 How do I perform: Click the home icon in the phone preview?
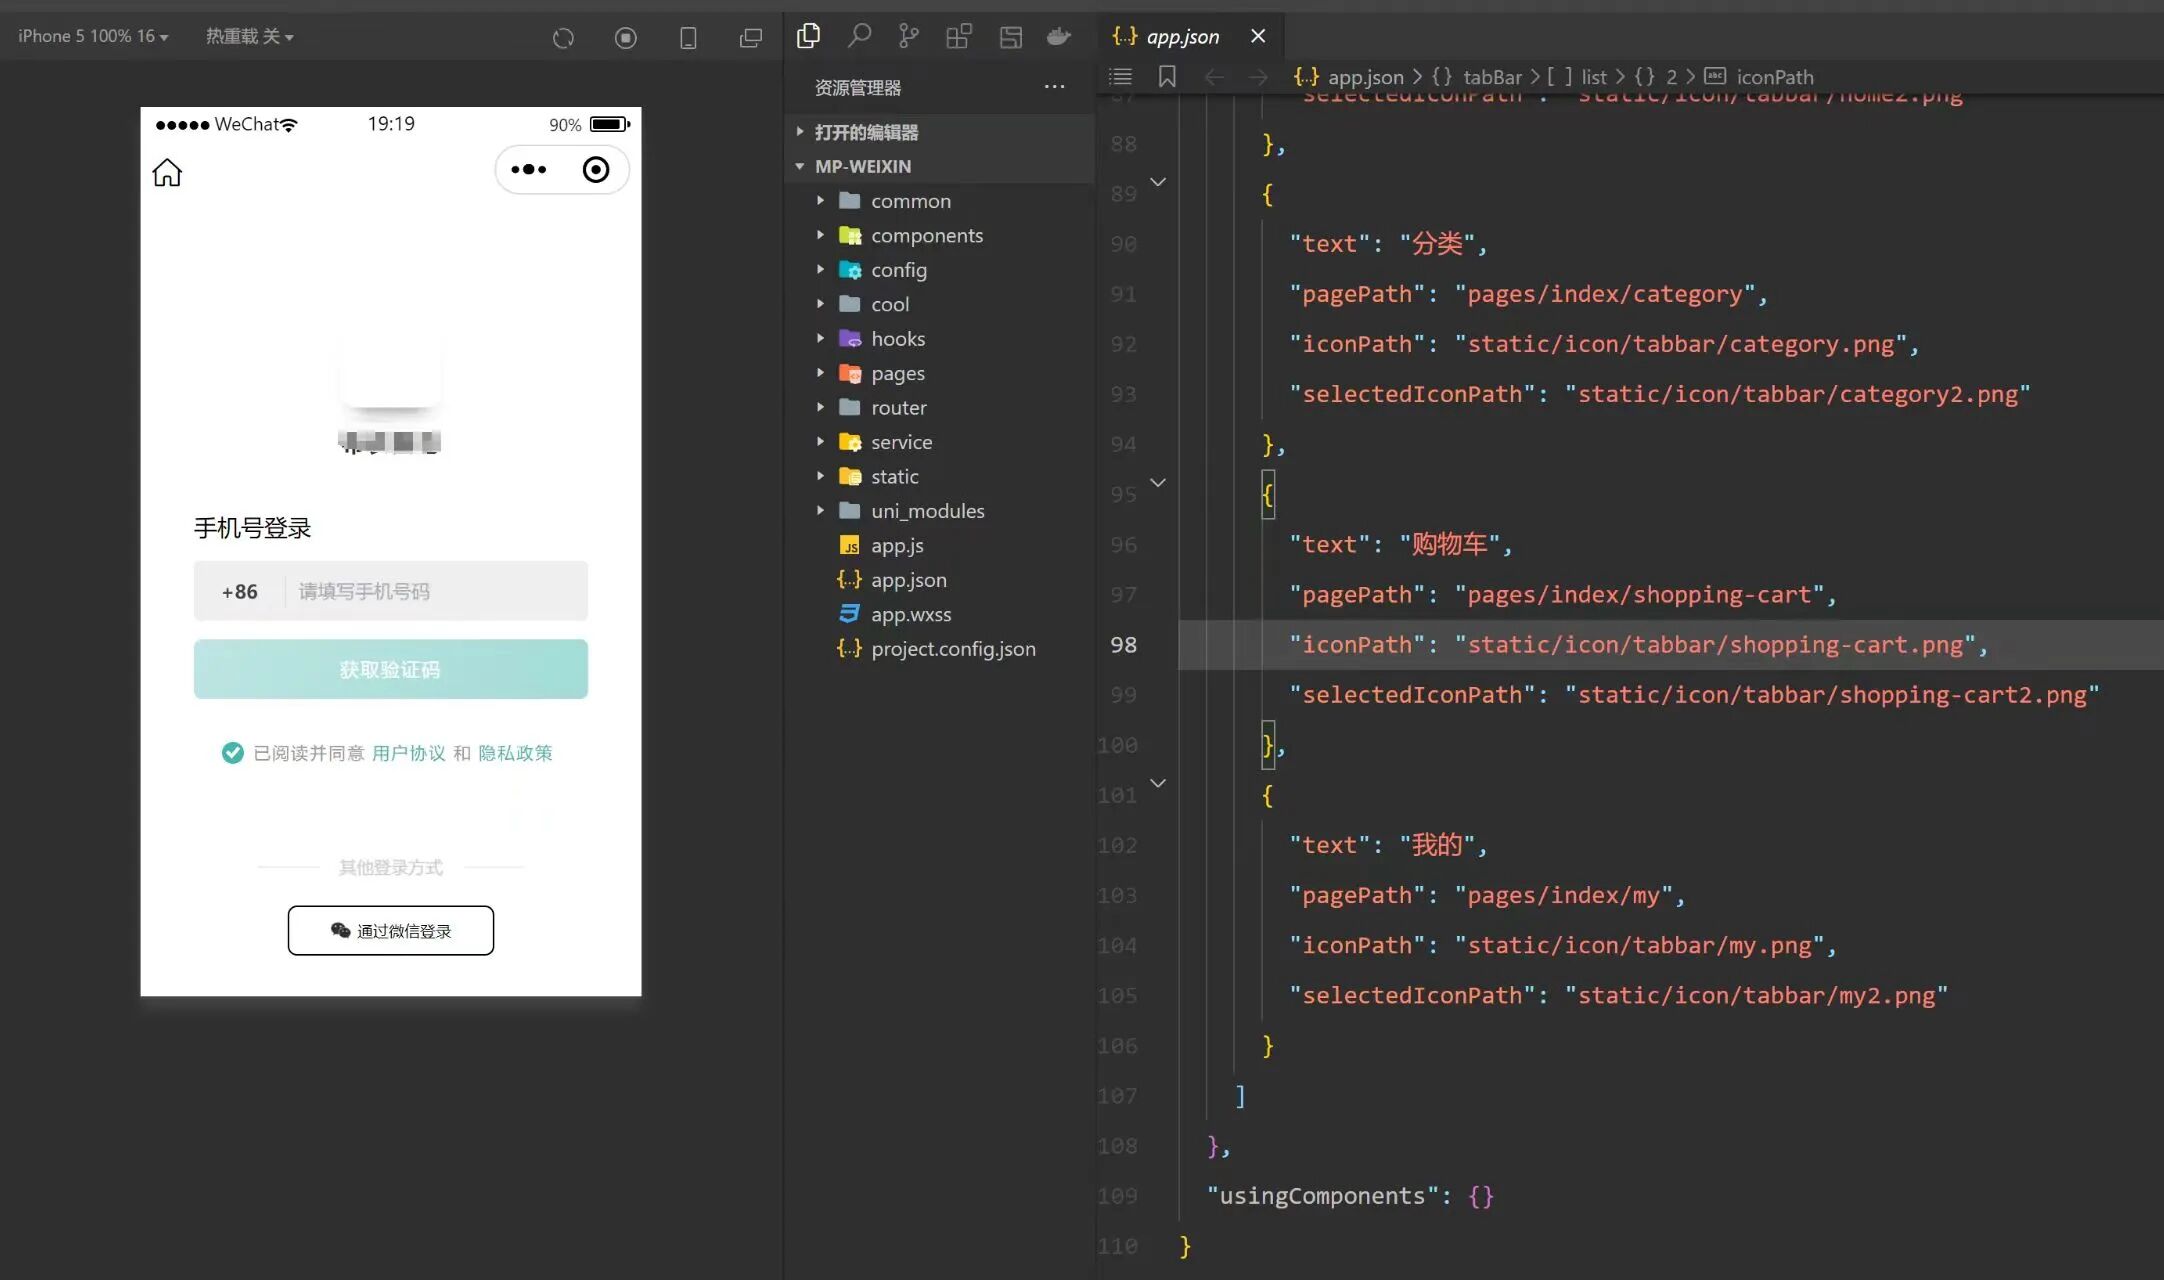click(x=167, y=173)
